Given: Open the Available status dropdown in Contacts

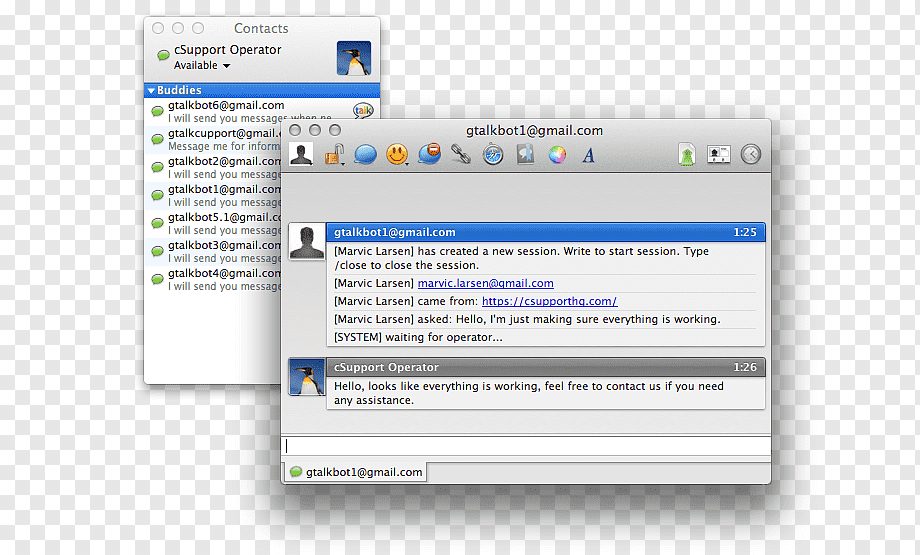Looking at the screenshot, I should coord(202,65).
